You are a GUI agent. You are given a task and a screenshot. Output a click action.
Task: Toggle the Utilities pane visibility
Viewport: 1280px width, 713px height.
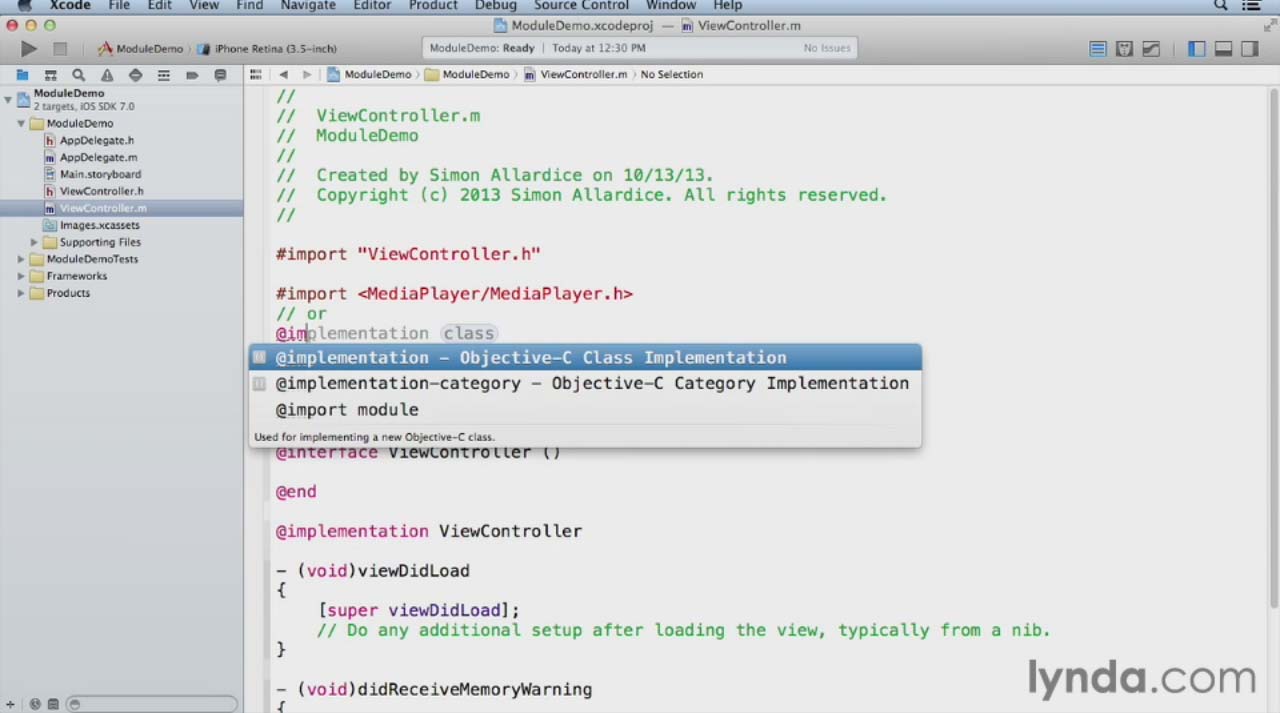pos(1250,48)
